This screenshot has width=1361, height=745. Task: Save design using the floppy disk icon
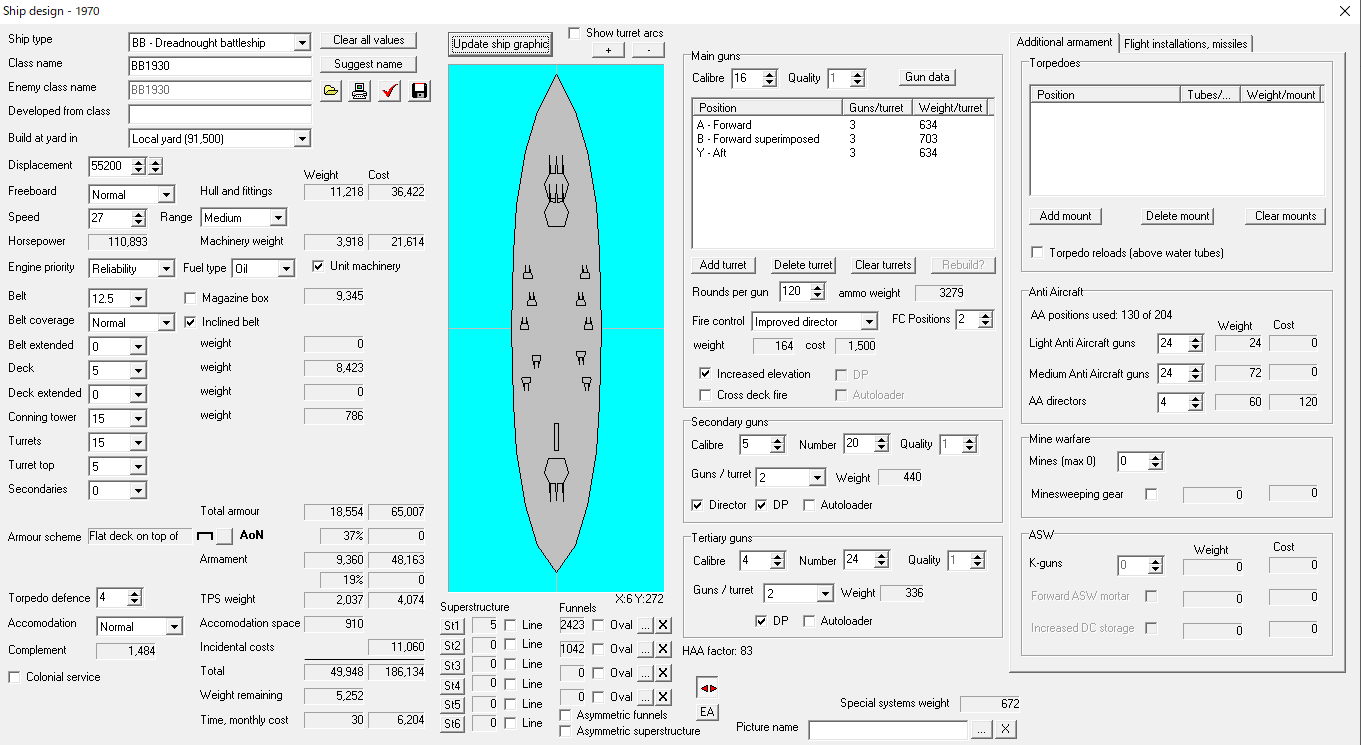point(419,91)
